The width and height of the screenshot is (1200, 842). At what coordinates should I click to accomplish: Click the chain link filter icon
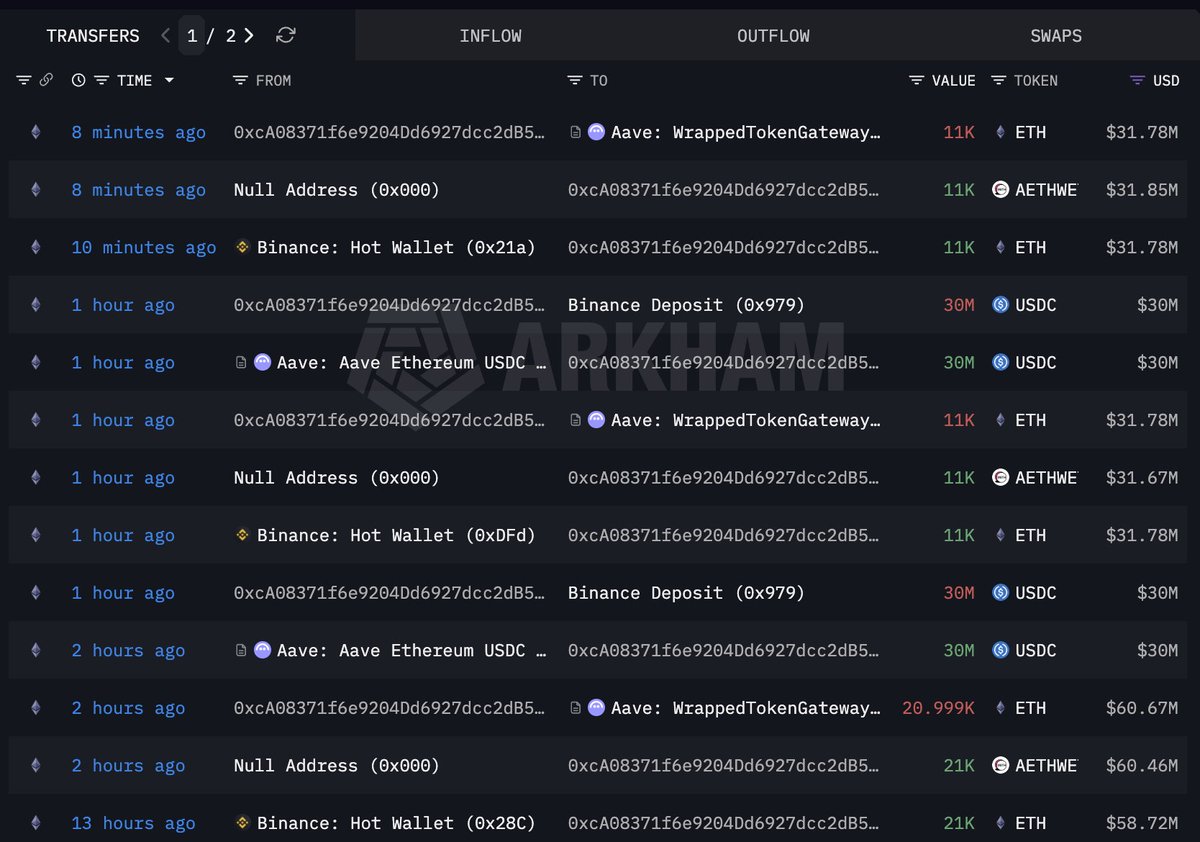pos(46,80)
